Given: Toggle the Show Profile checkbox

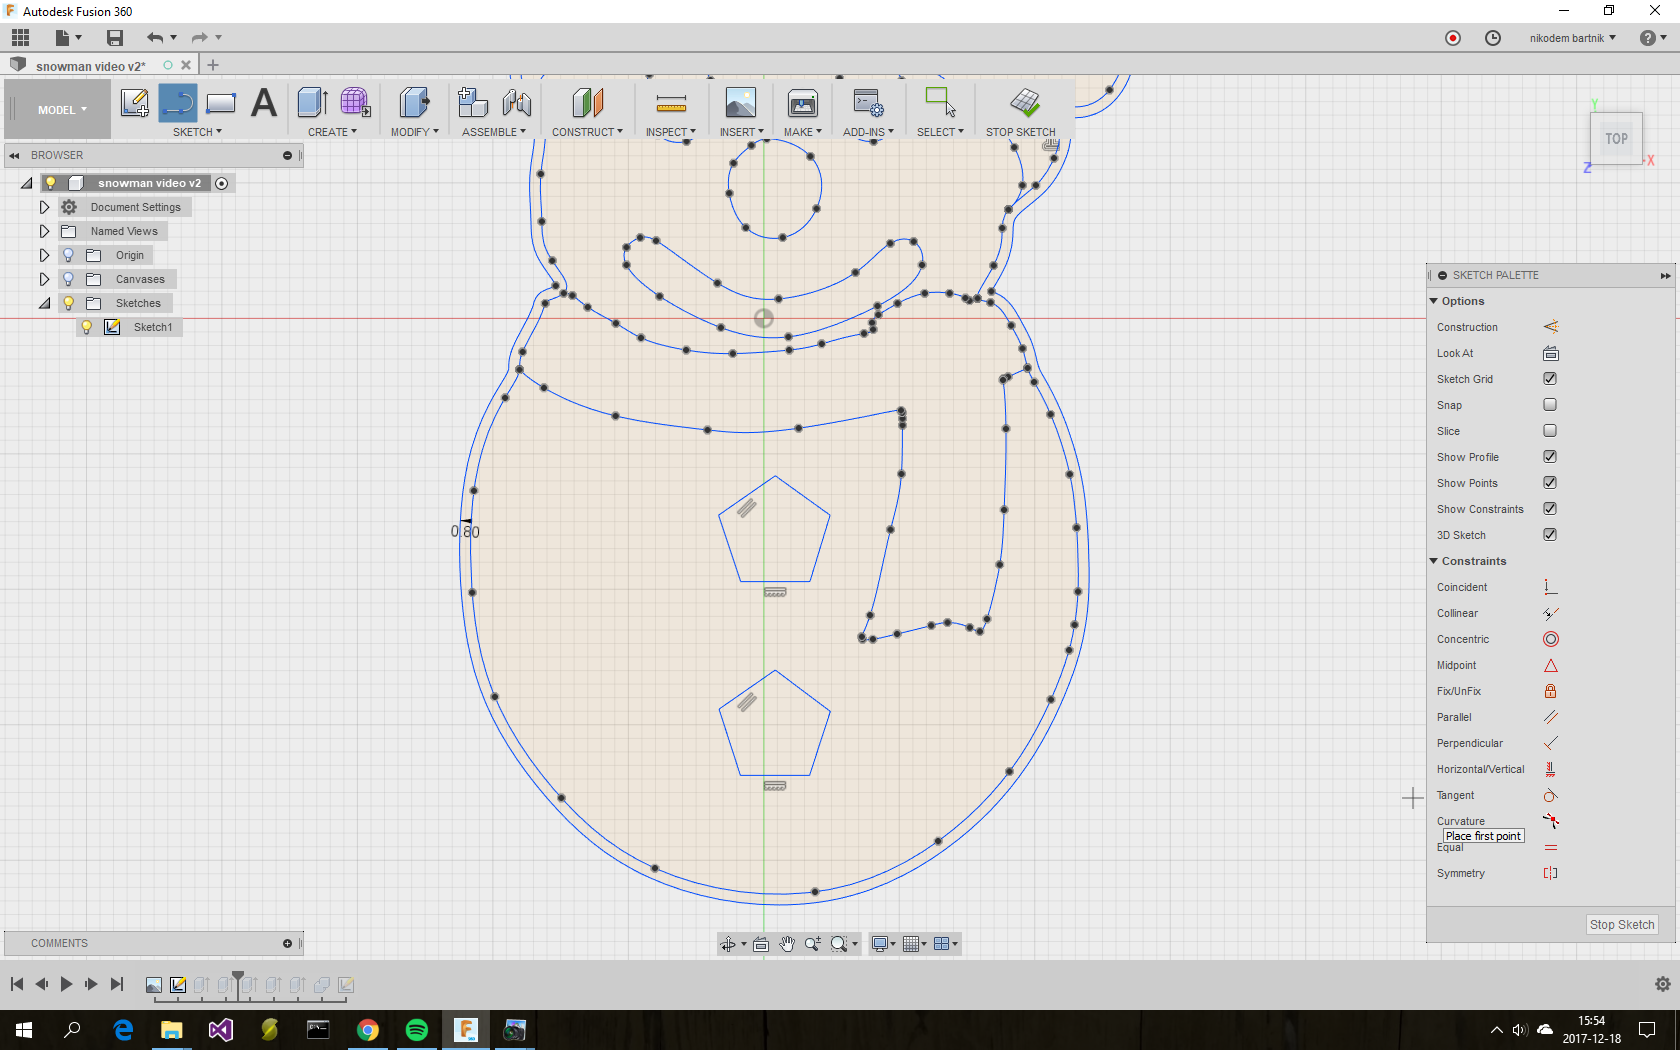Looking at the screenshot, I should coord(1550,457).
